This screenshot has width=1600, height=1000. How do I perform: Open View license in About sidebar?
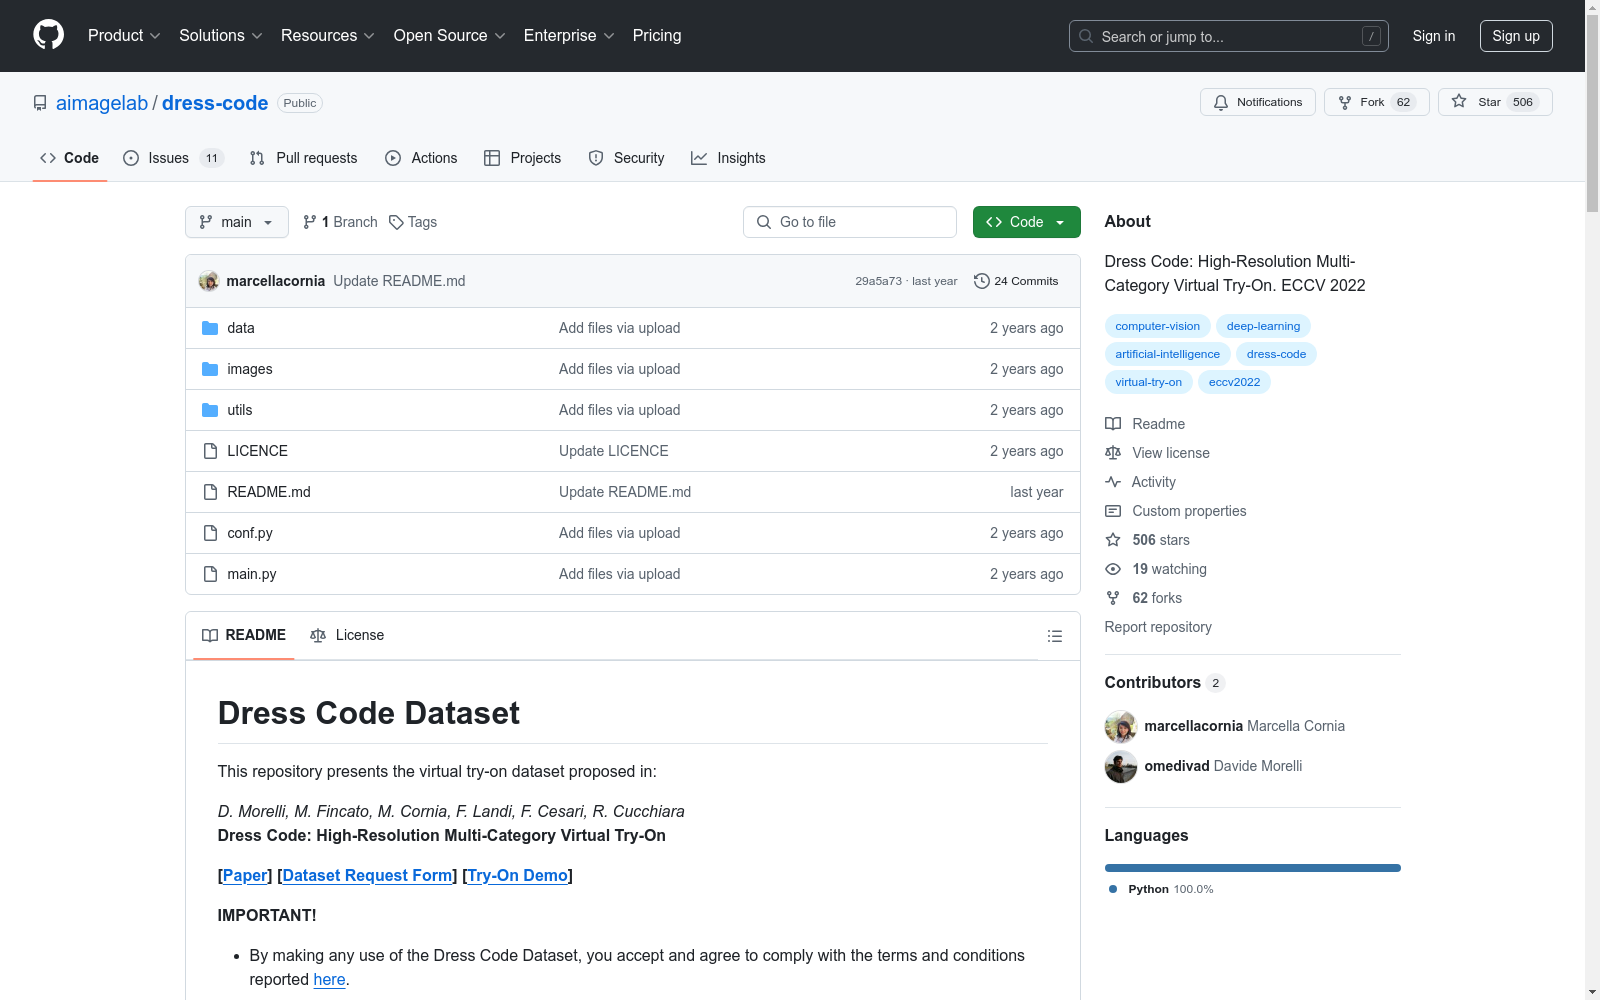(x=1158, y=453)
